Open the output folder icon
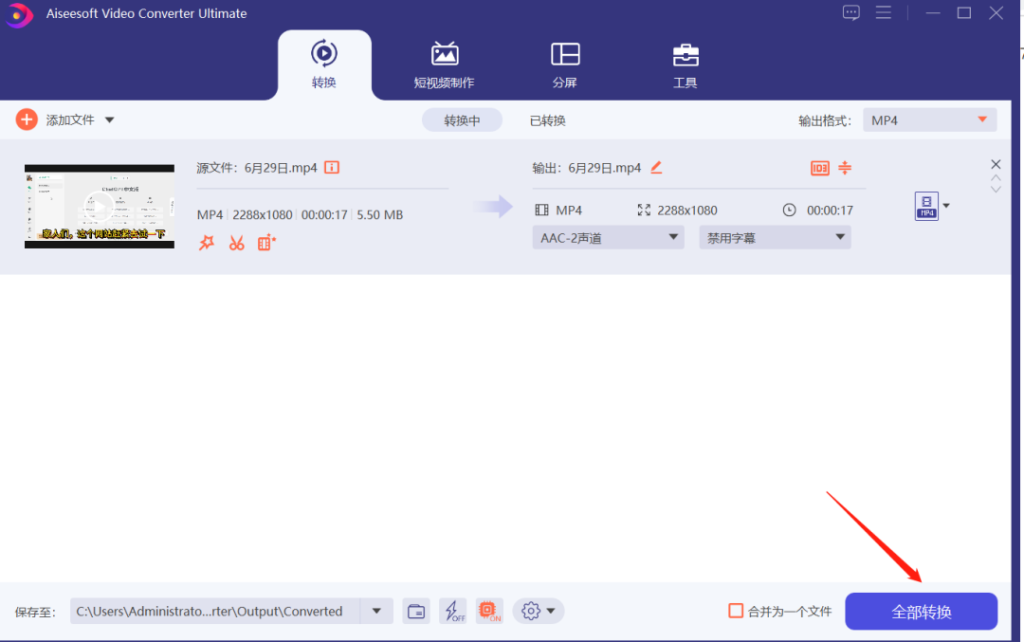 [416, 611]
